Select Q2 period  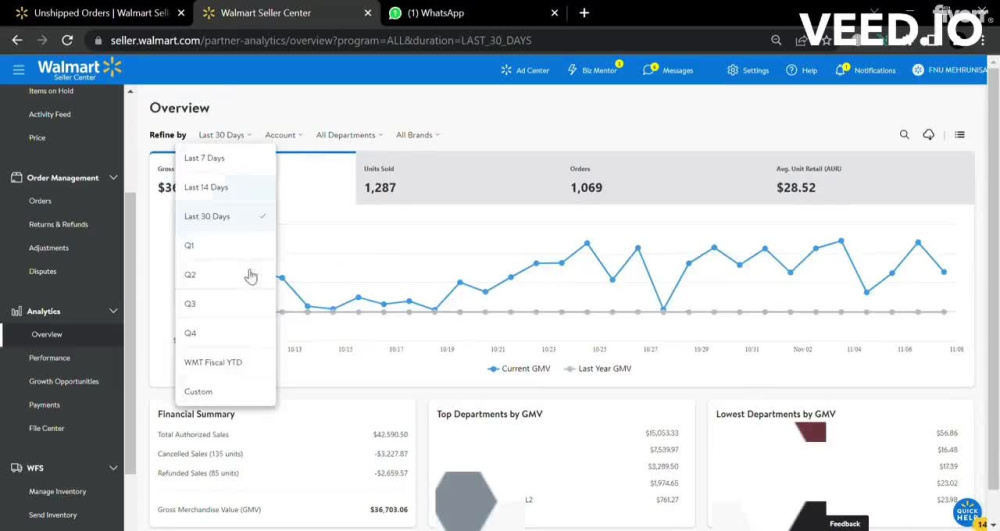(x=226, y=275)
